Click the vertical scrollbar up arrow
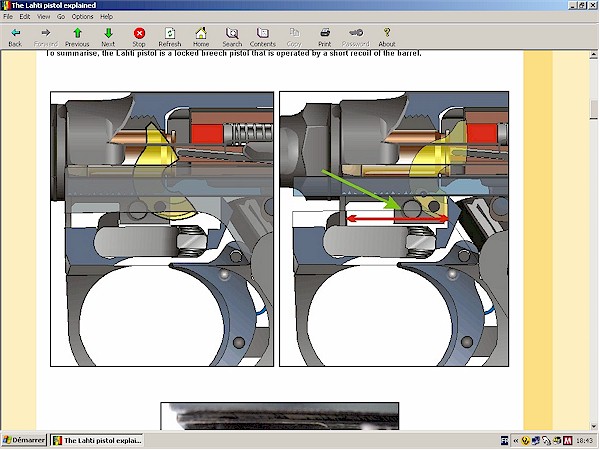Viewport: 600px width, 450px height. (593, 55)
